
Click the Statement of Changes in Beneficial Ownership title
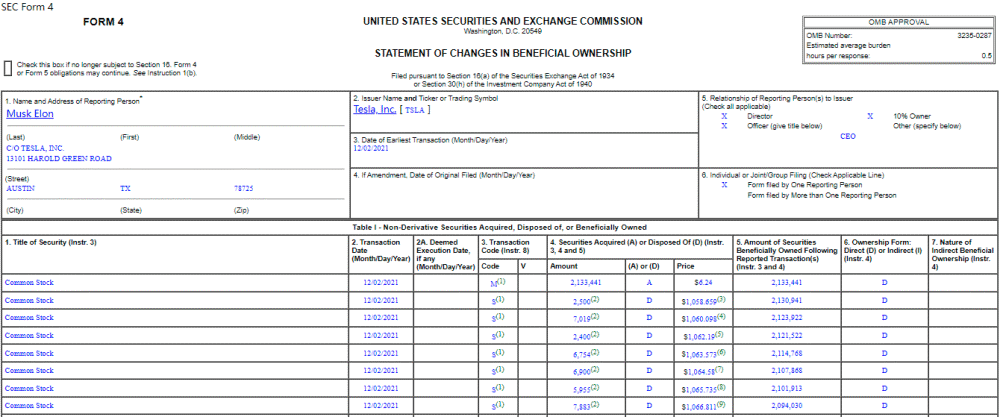tap(503, 54)
